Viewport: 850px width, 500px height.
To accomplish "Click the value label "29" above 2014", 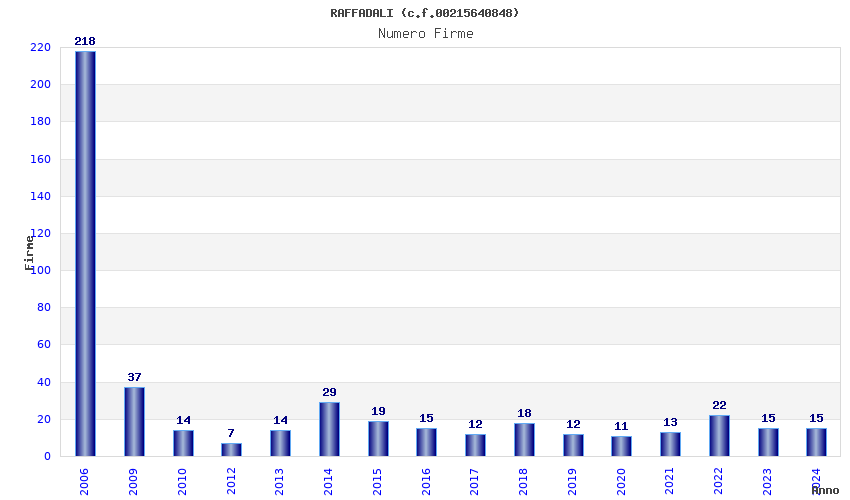I will [x=329, y=392].
